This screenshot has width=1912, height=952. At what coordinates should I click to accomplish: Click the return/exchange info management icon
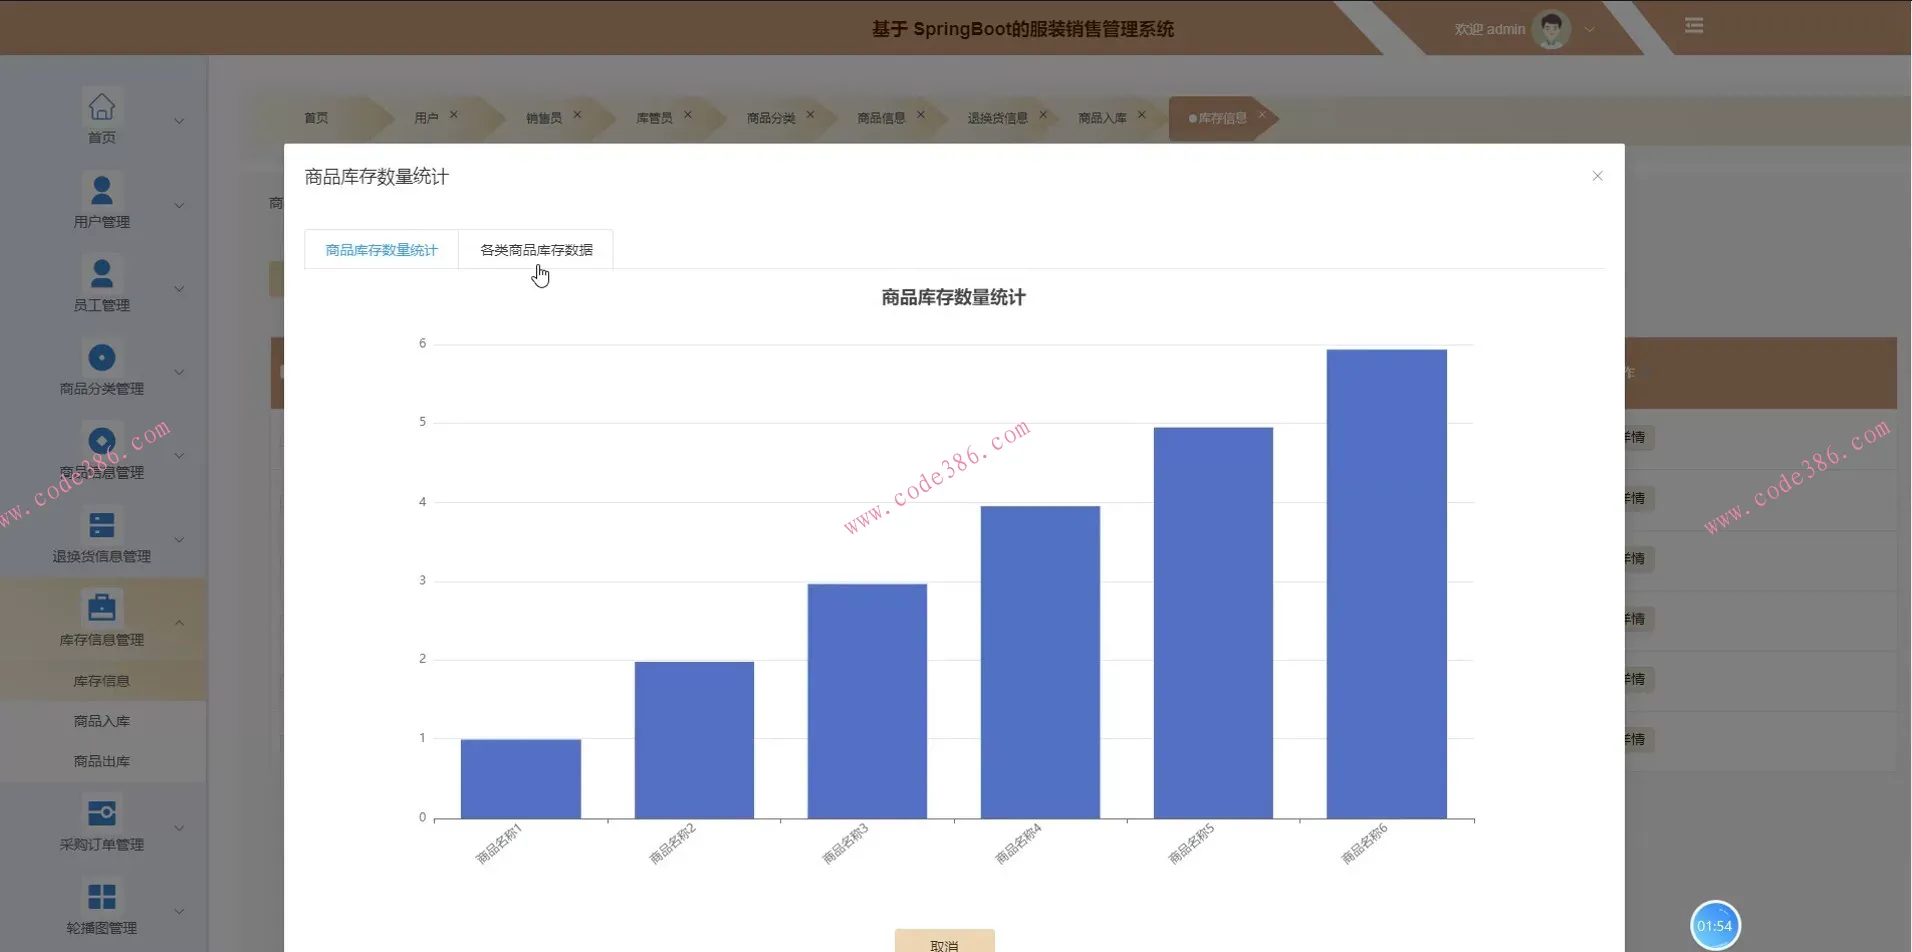(101, 525)
